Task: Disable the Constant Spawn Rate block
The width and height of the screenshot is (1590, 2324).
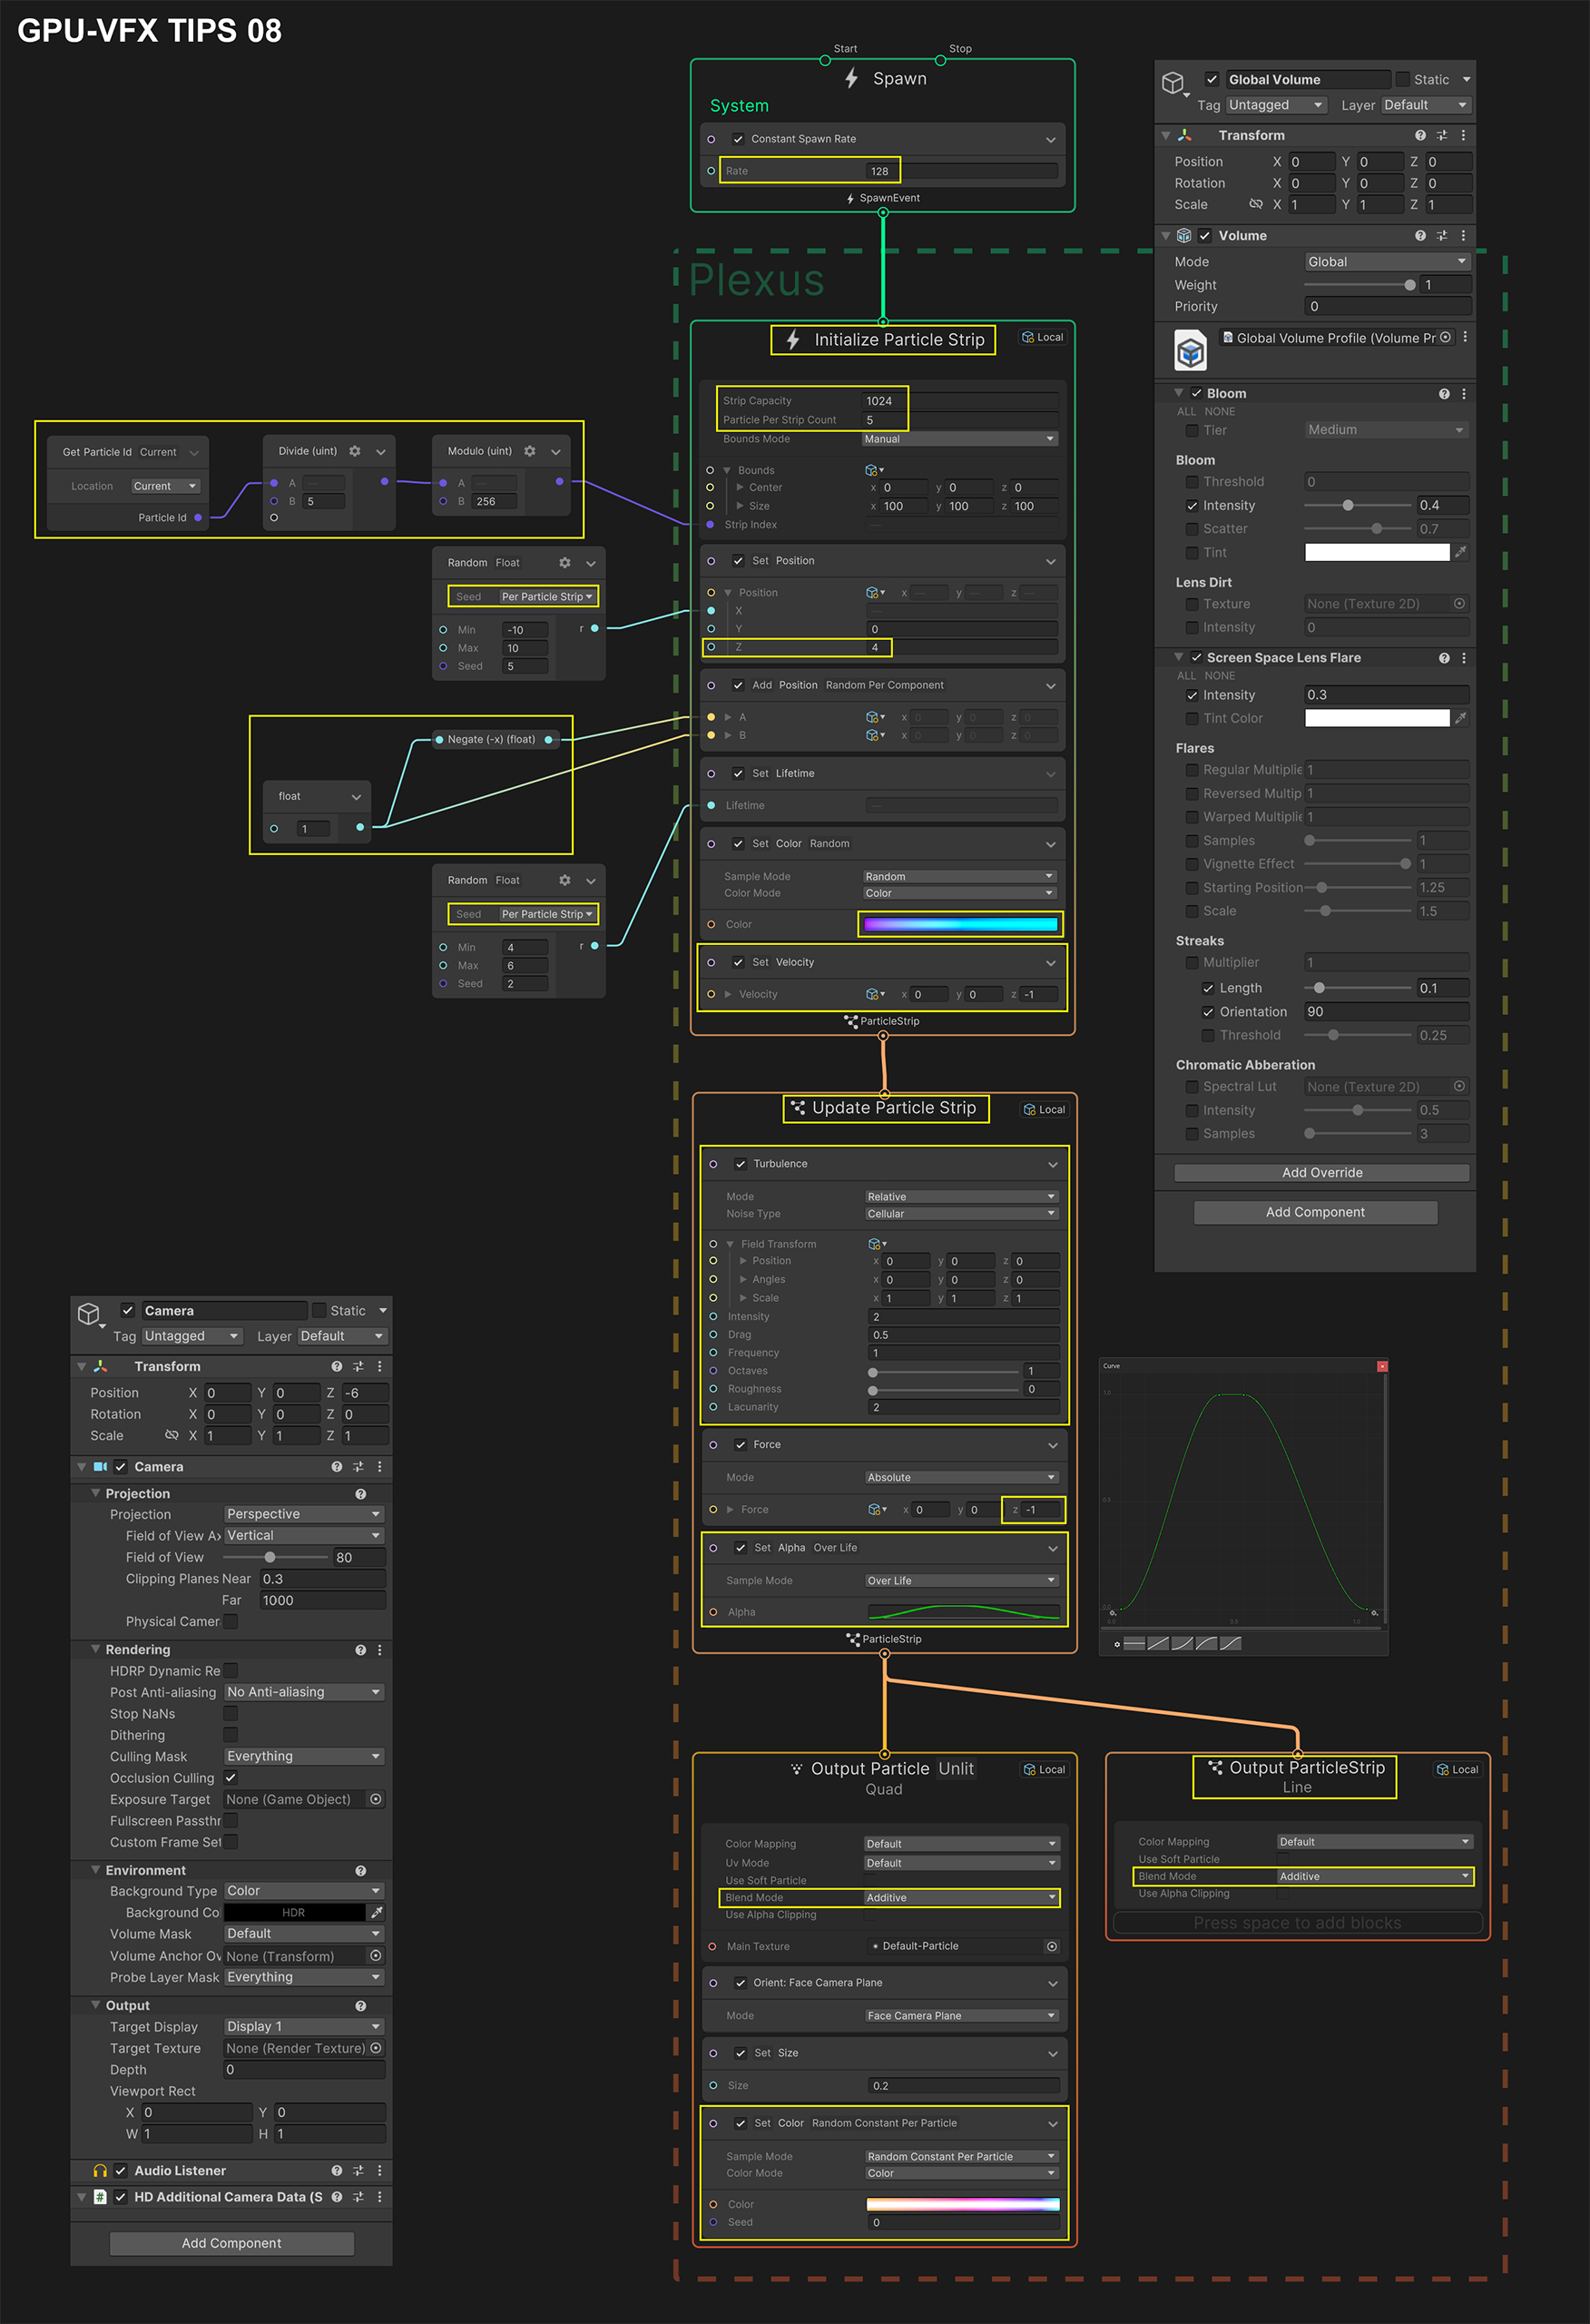Action: 738,139
